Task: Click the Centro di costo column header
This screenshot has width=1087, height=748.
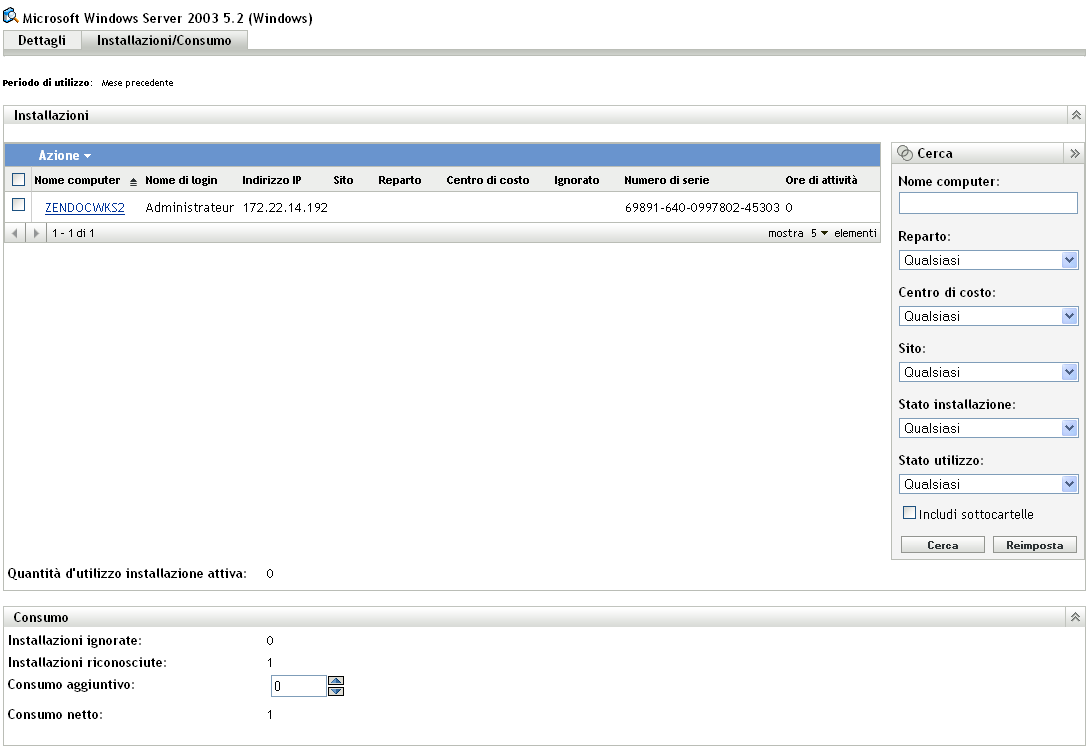Action: click(x=487, y=180)
